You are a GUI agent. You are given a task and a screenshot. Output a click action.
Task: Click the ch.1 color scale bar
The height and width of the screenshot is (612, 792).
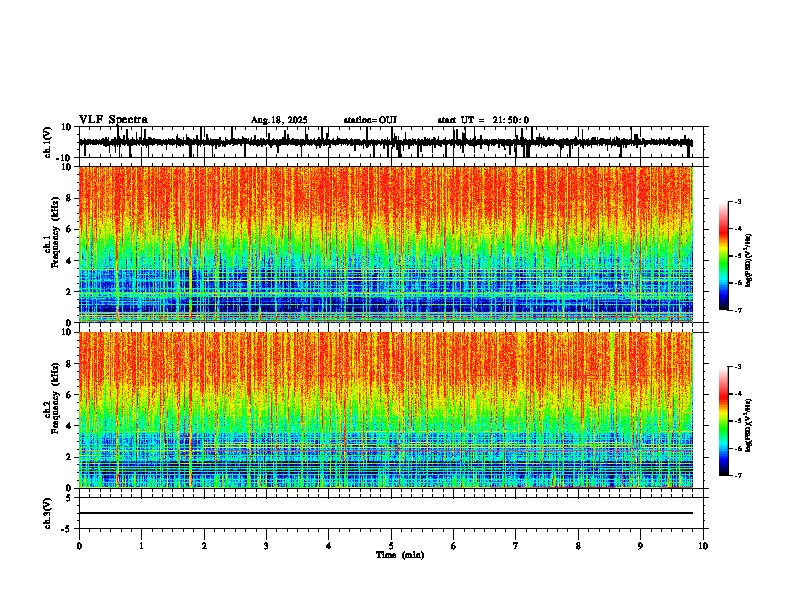click(x=723, y=255)
